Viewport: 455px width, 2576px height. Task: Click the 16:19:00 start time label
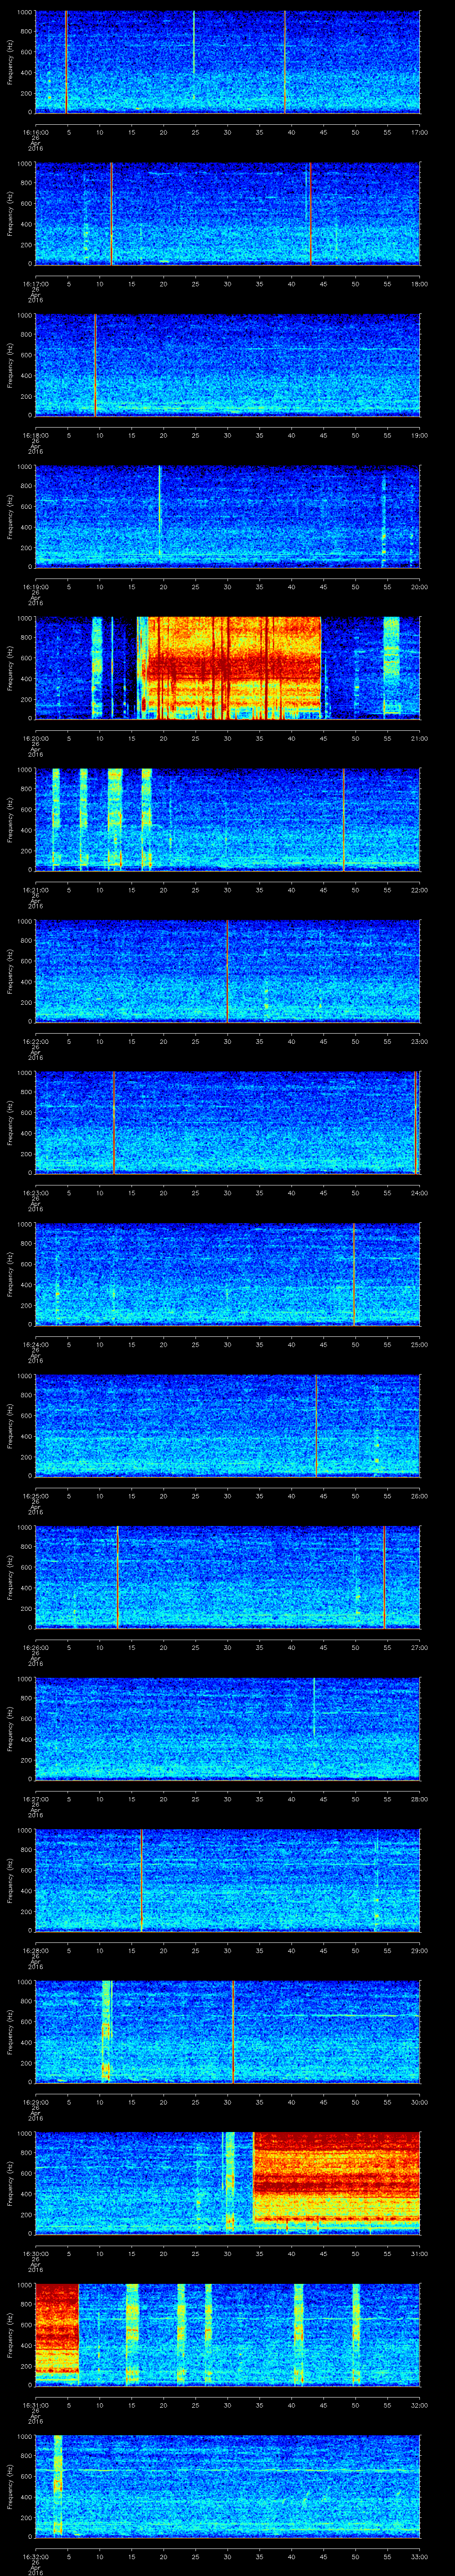[36, 586]
